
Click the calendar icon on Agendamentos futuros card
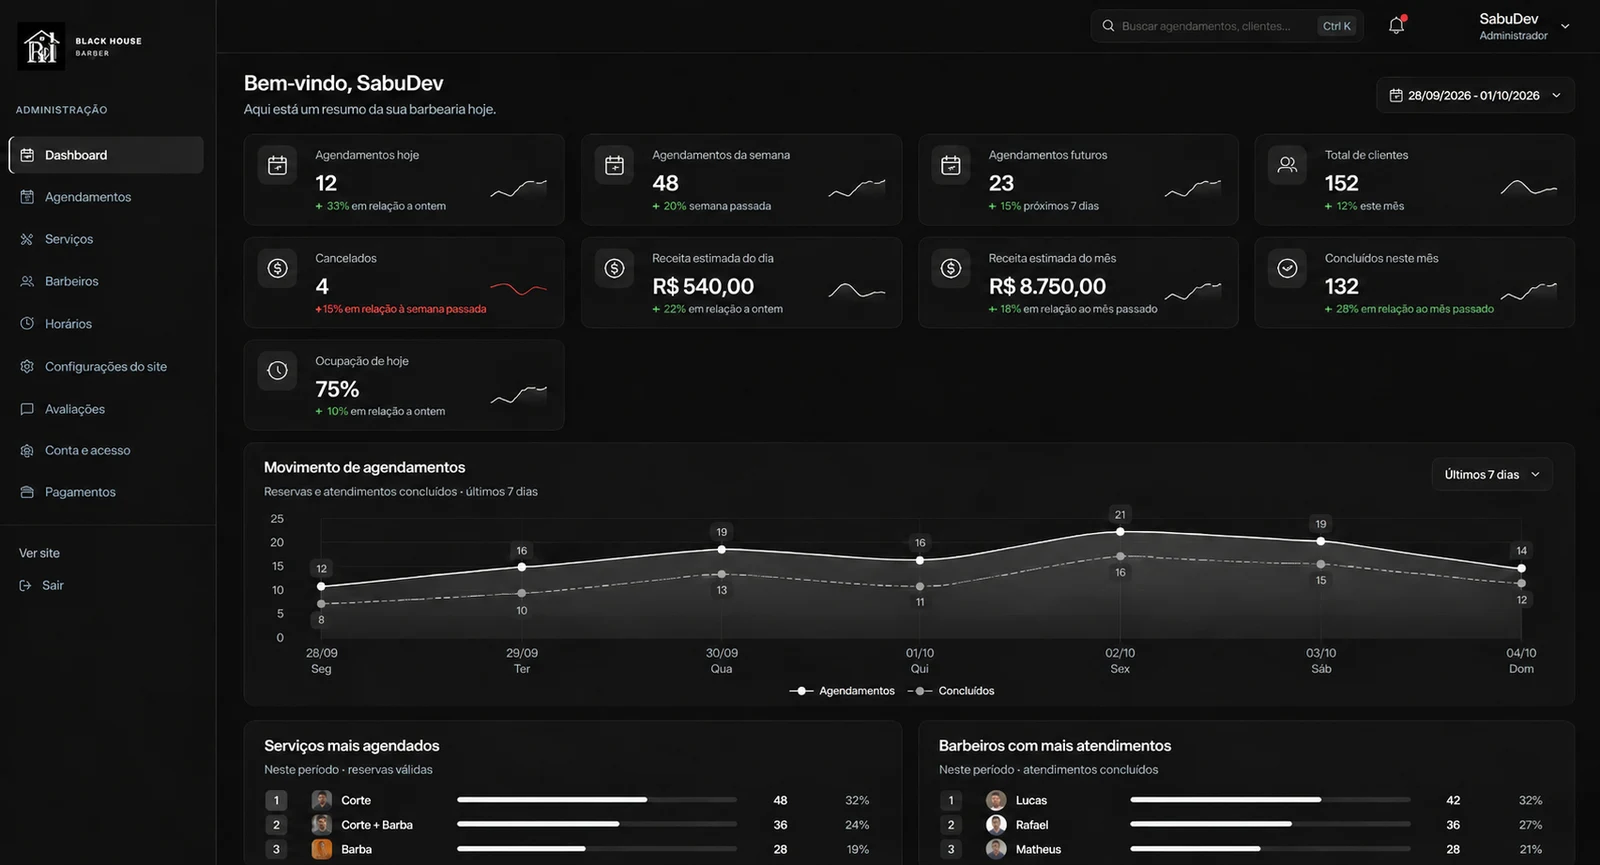[951, 166]
